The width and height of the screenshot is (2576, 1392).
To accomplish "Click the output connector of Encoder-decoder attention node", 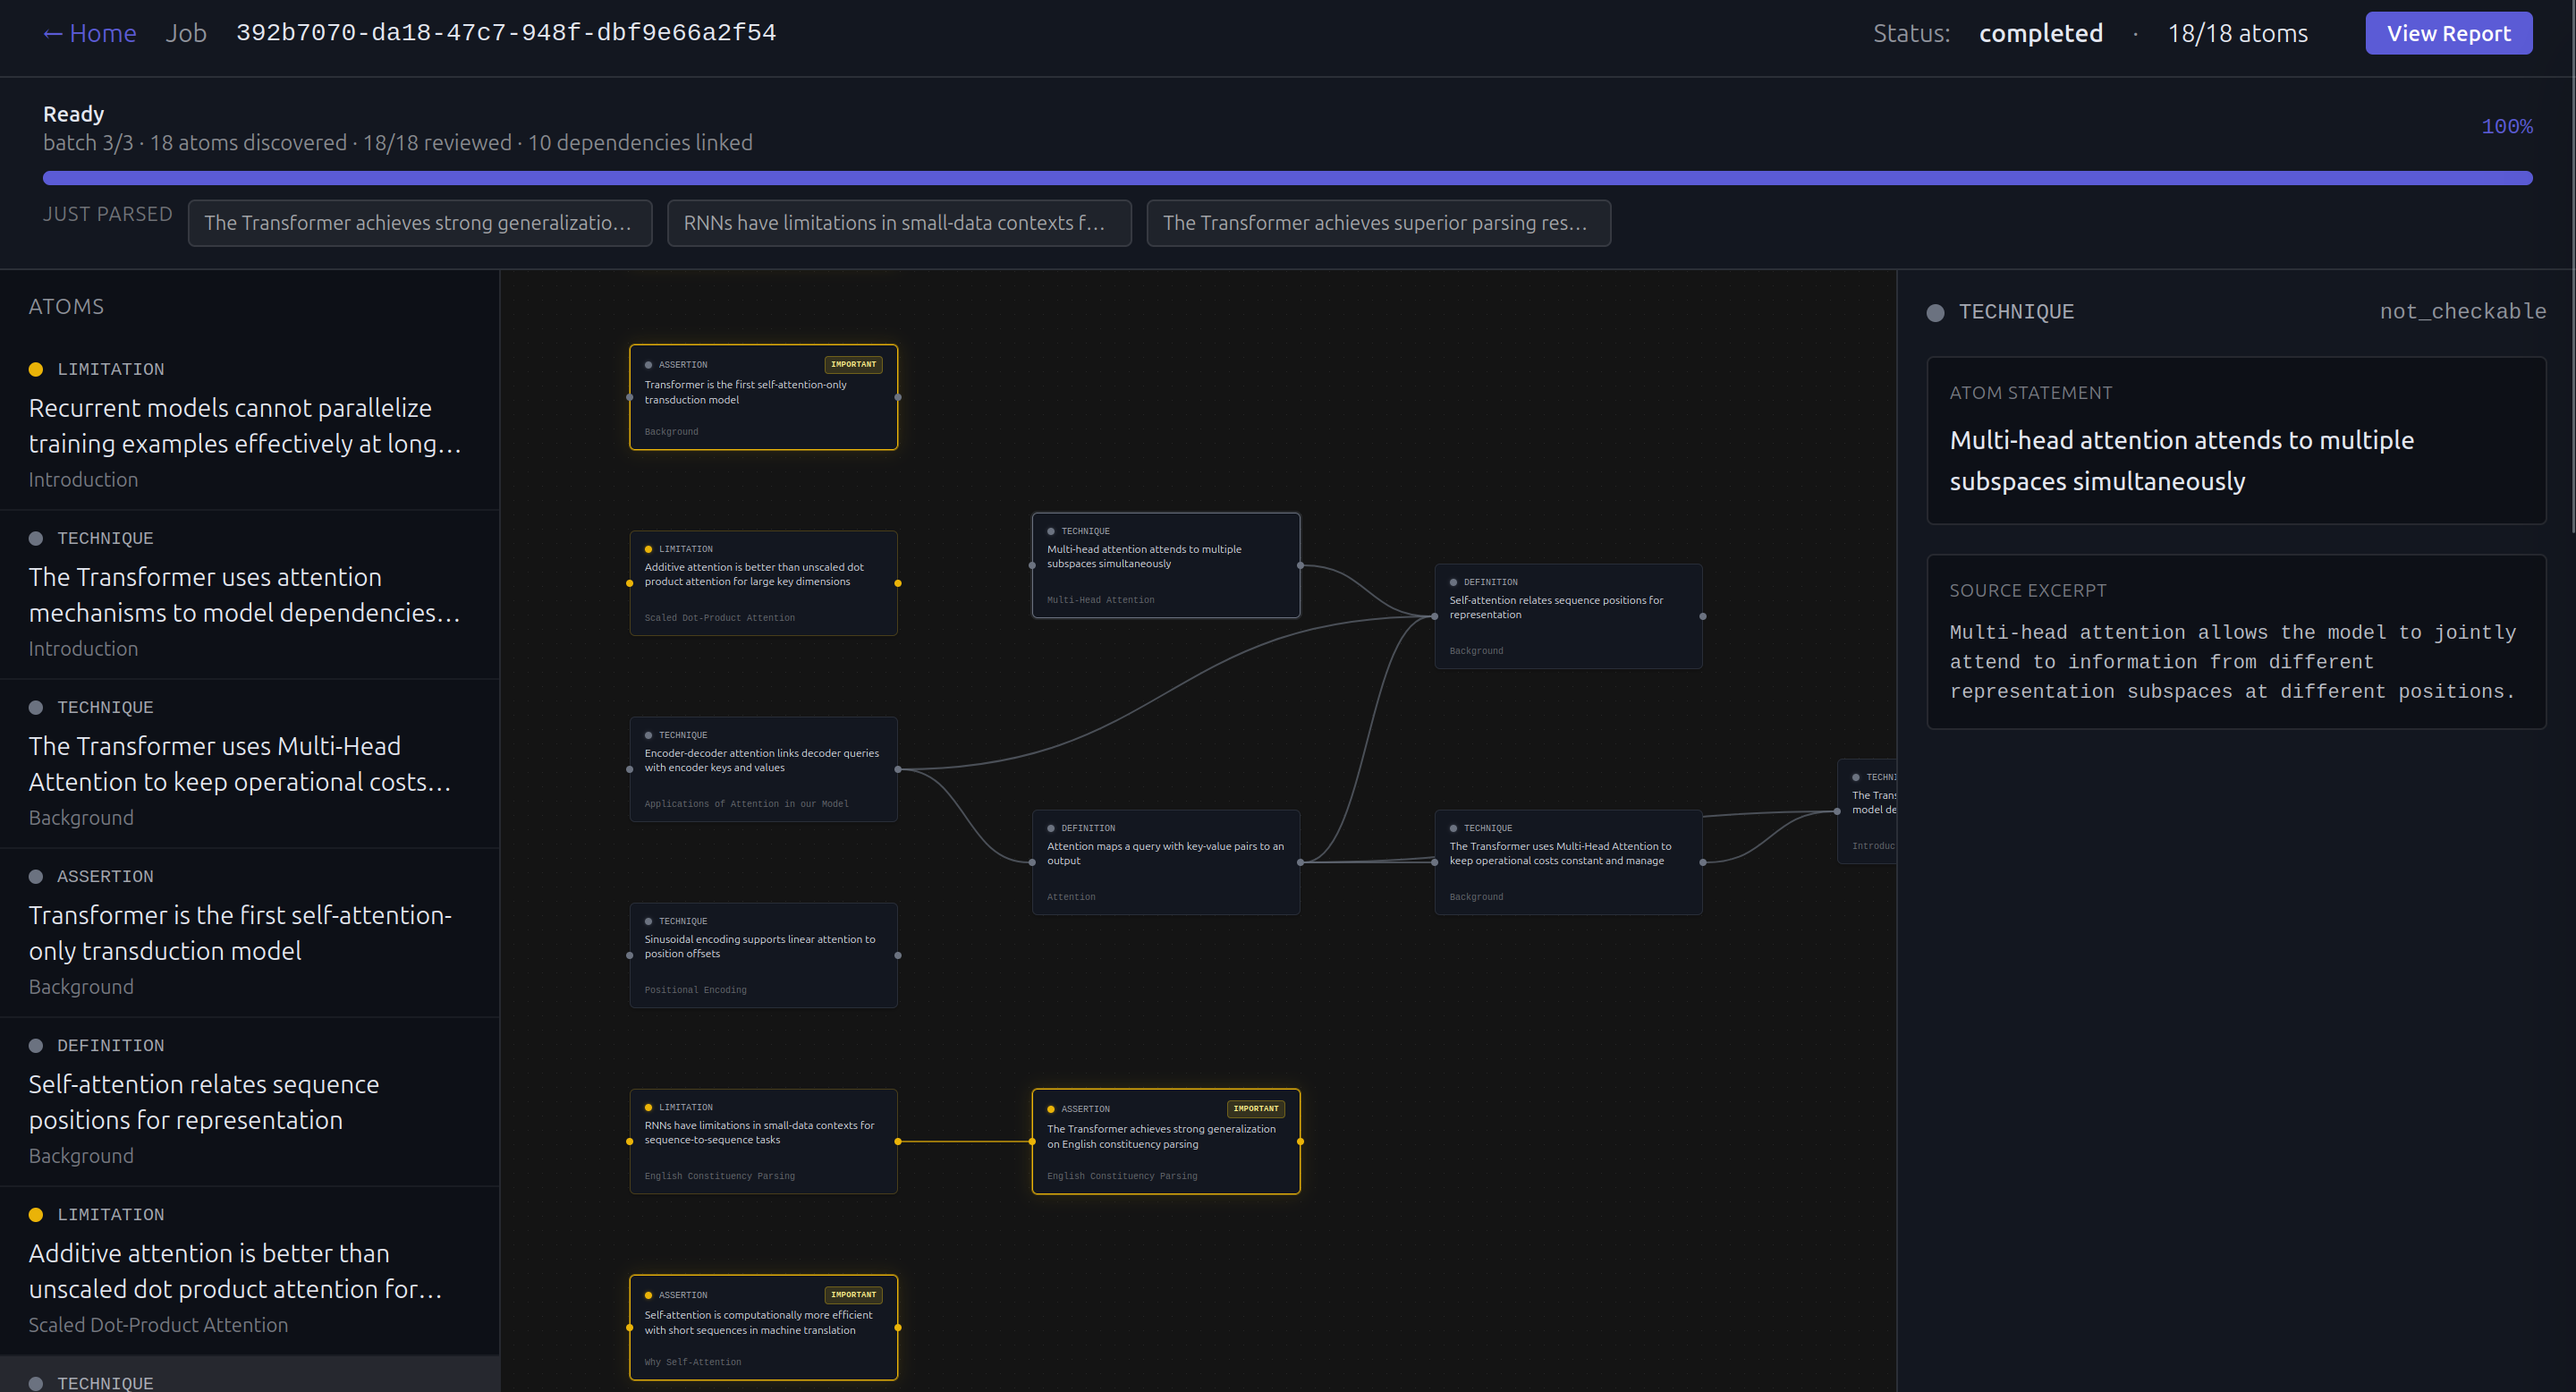I will tap(897, 769).
